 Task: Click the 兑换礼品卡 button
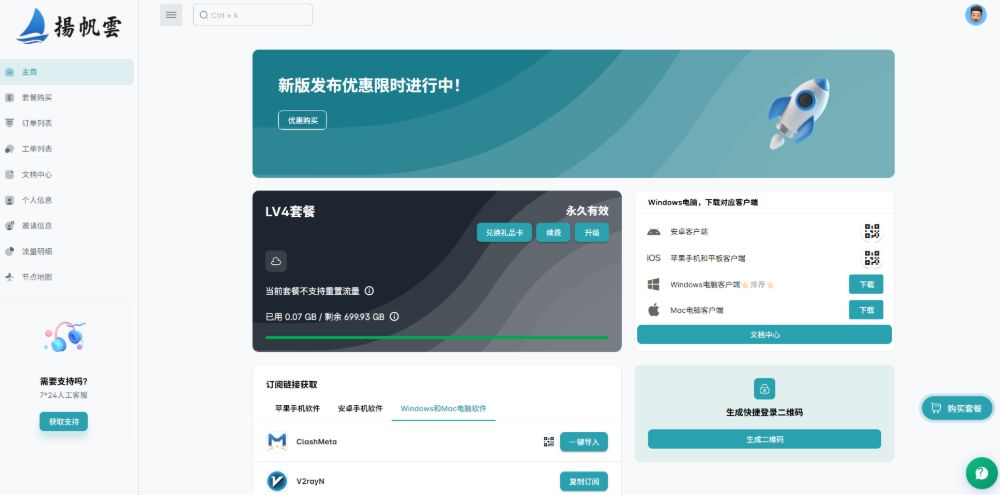pos(504,233)
